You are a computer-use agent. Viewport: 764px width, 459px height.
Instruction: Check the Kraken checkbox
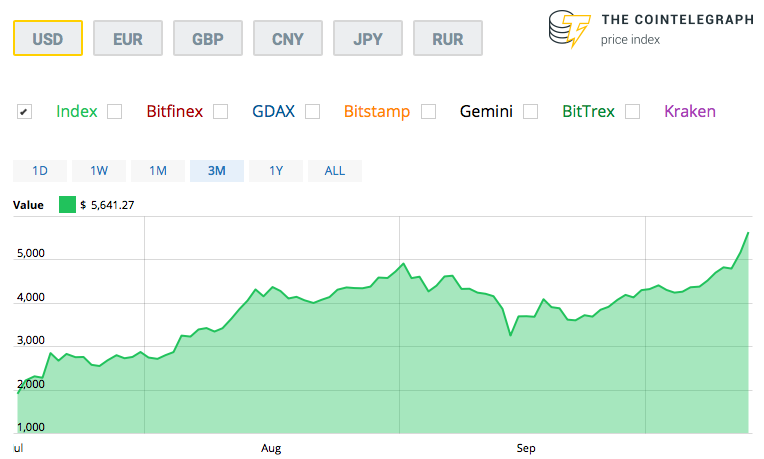click(x=632, y=112)
